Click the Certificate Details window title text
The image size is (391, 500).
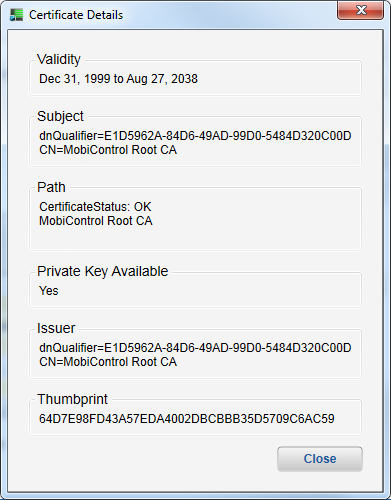[x=76, y=15]
